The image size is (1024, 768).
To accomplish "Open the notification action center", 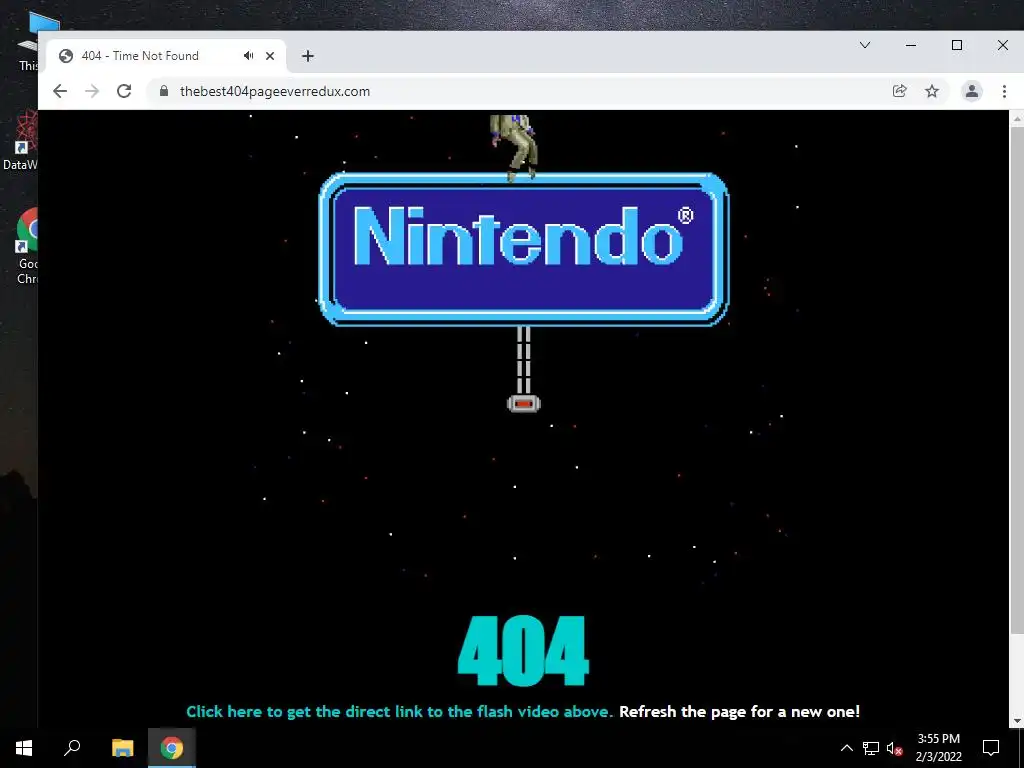I will click(x=991, y=748).
